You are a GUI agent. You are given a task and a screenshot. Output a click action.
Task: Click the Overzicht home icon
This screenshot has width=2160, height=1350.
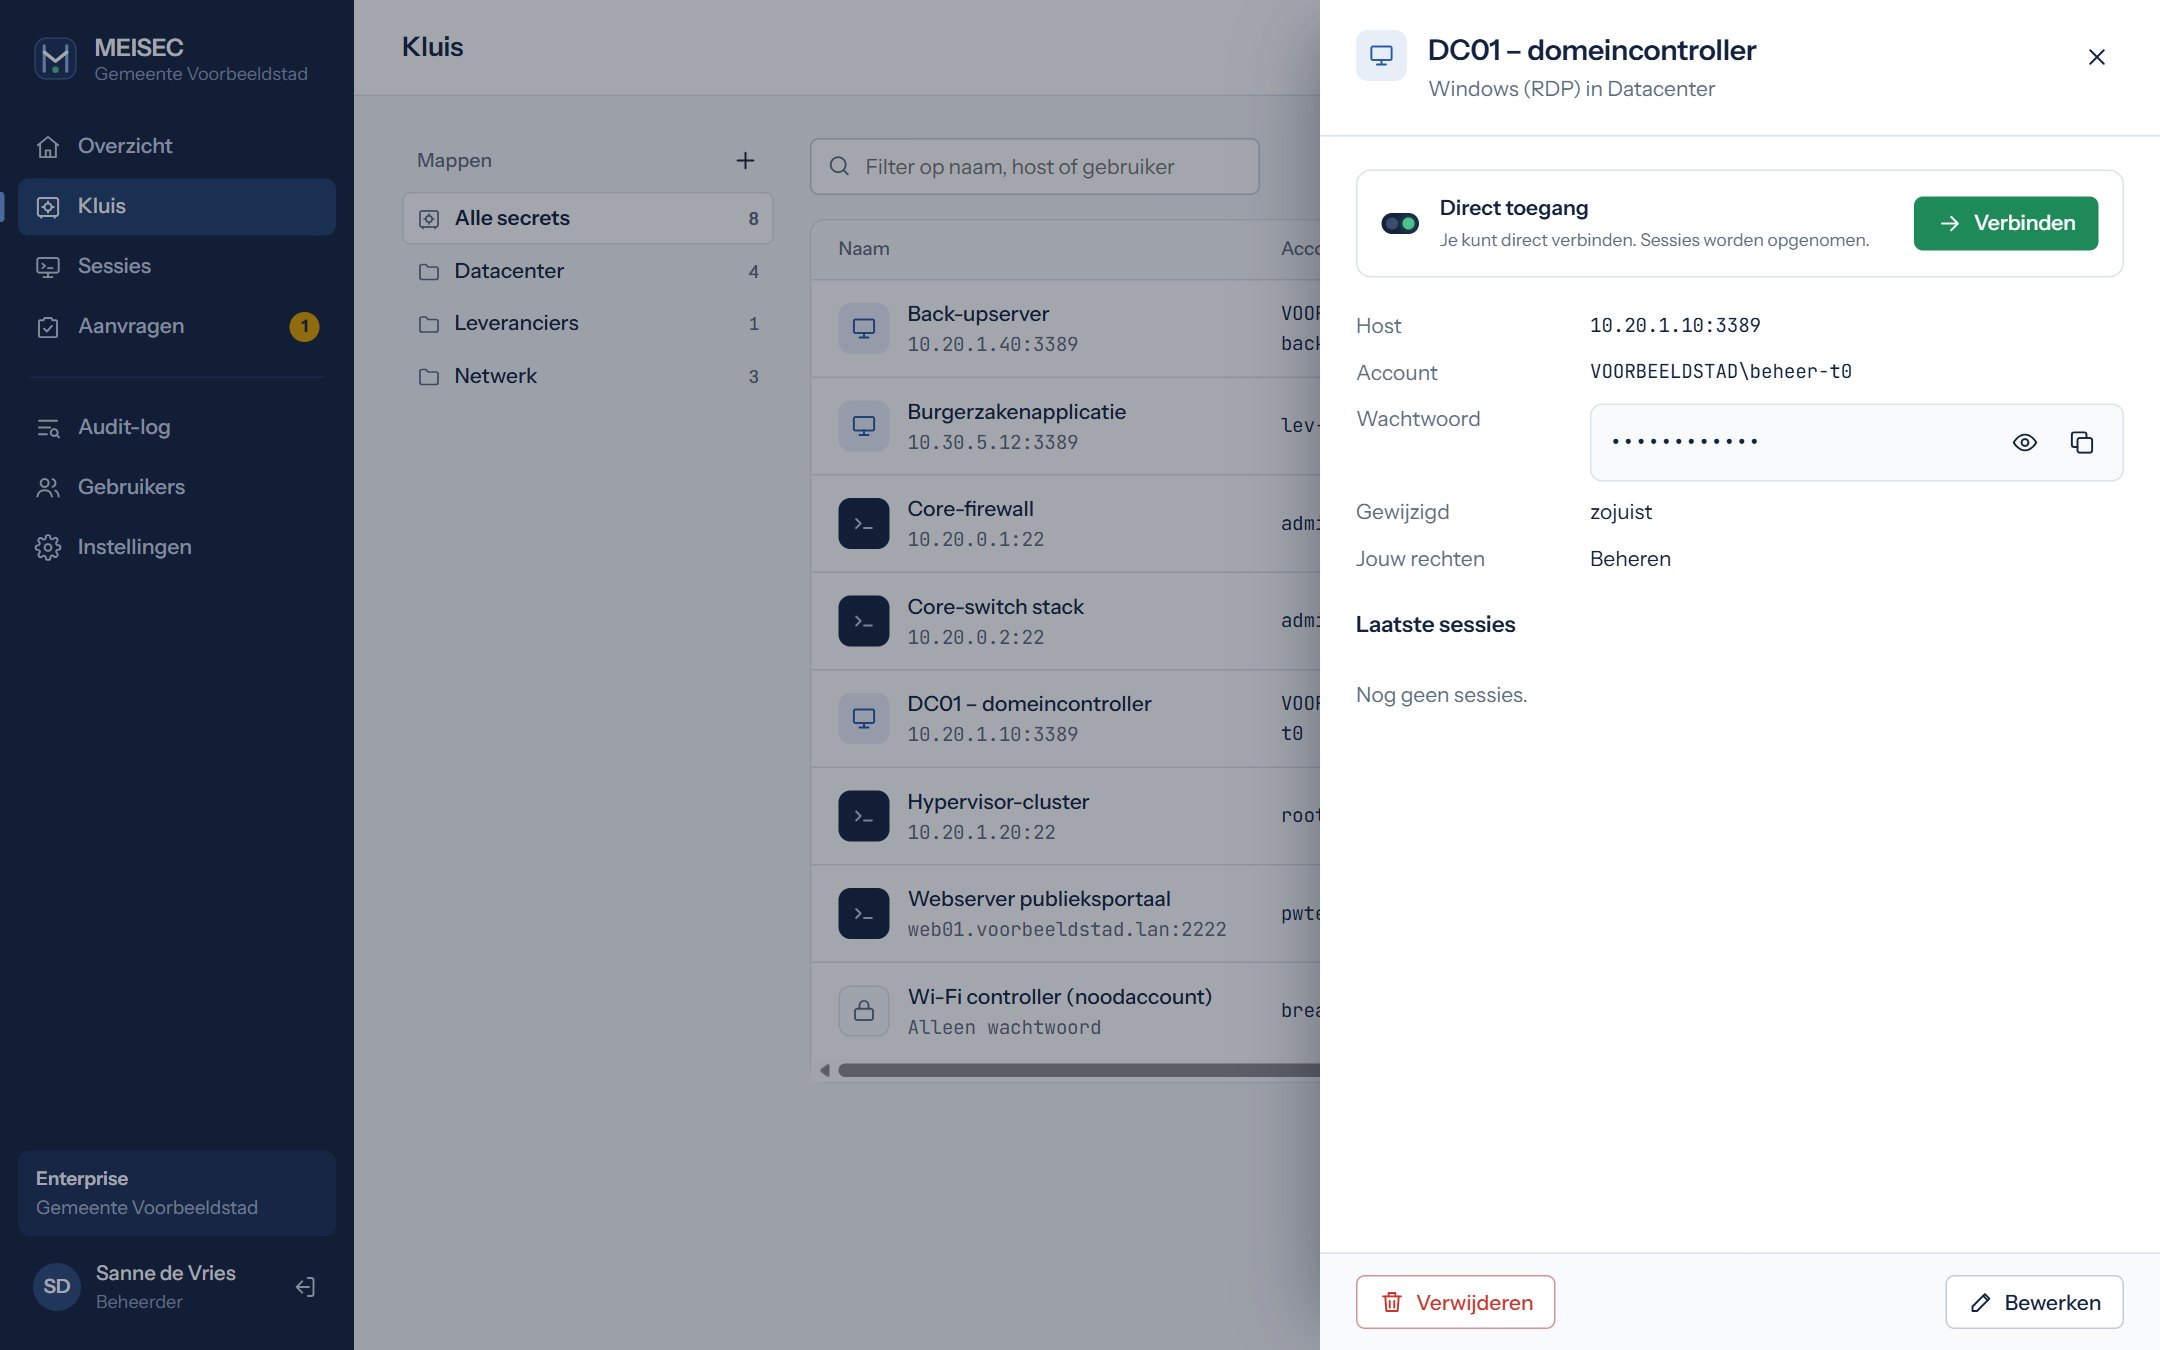click(x=48, y=147)
